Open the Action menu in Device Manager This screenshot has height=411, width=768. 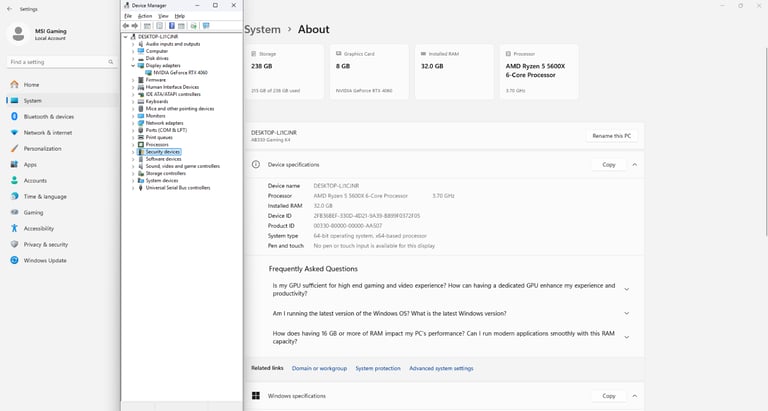[145, 16]
